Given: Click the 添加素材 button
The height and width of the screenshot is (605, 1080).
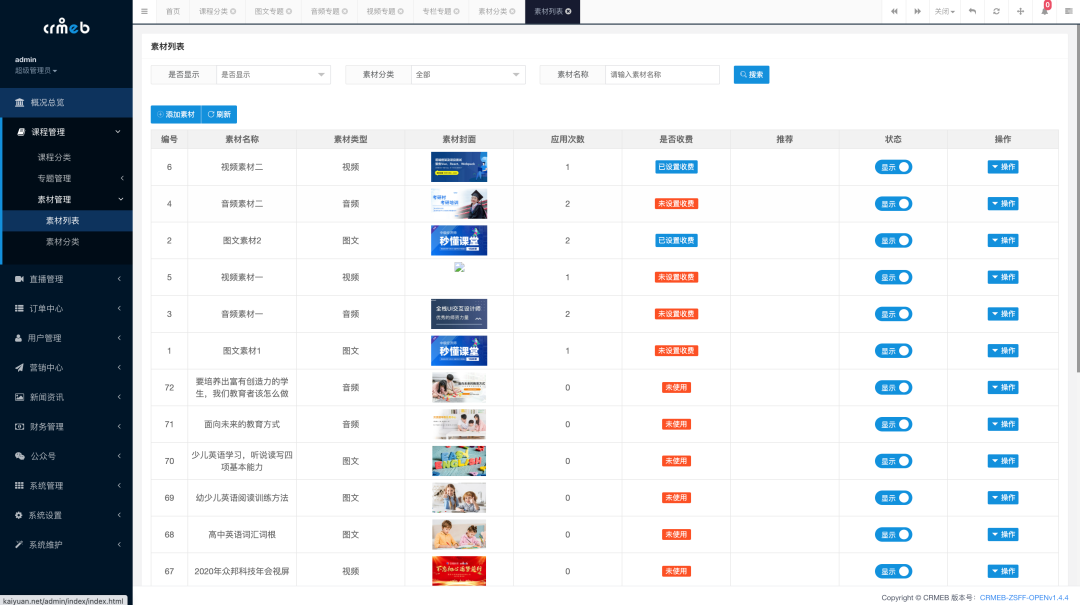Looking at the screenshot, I should [175, 114].
